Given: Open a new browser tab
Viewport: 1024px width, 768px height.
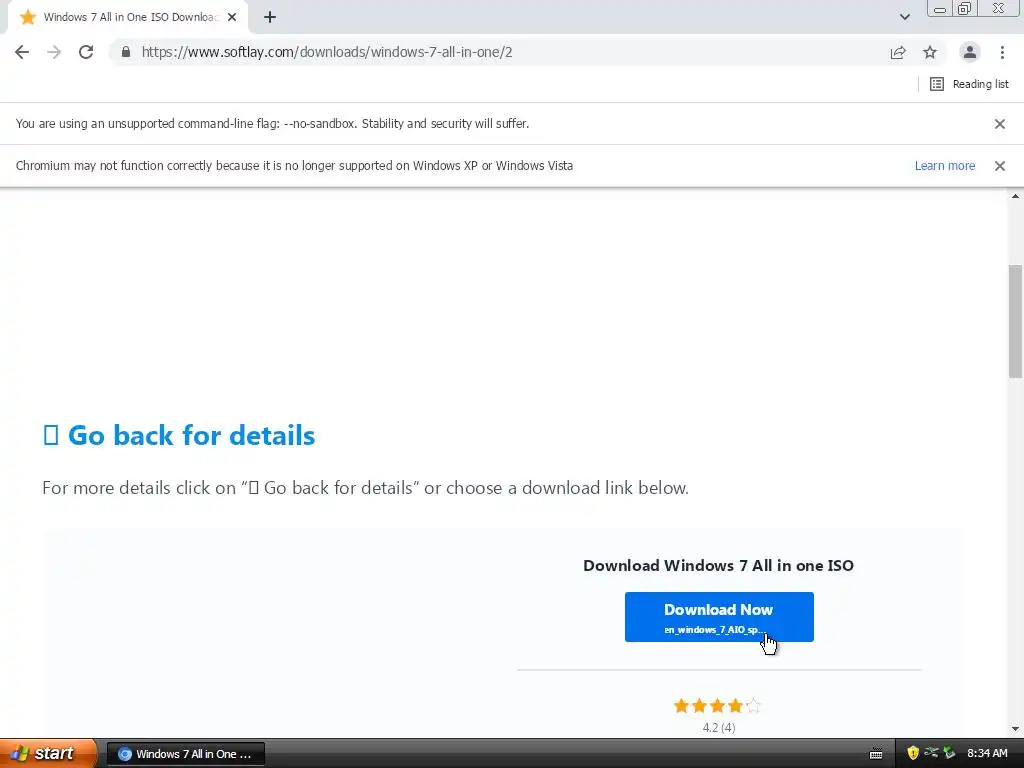Looking at the screenshot, I should click(270, 18).
